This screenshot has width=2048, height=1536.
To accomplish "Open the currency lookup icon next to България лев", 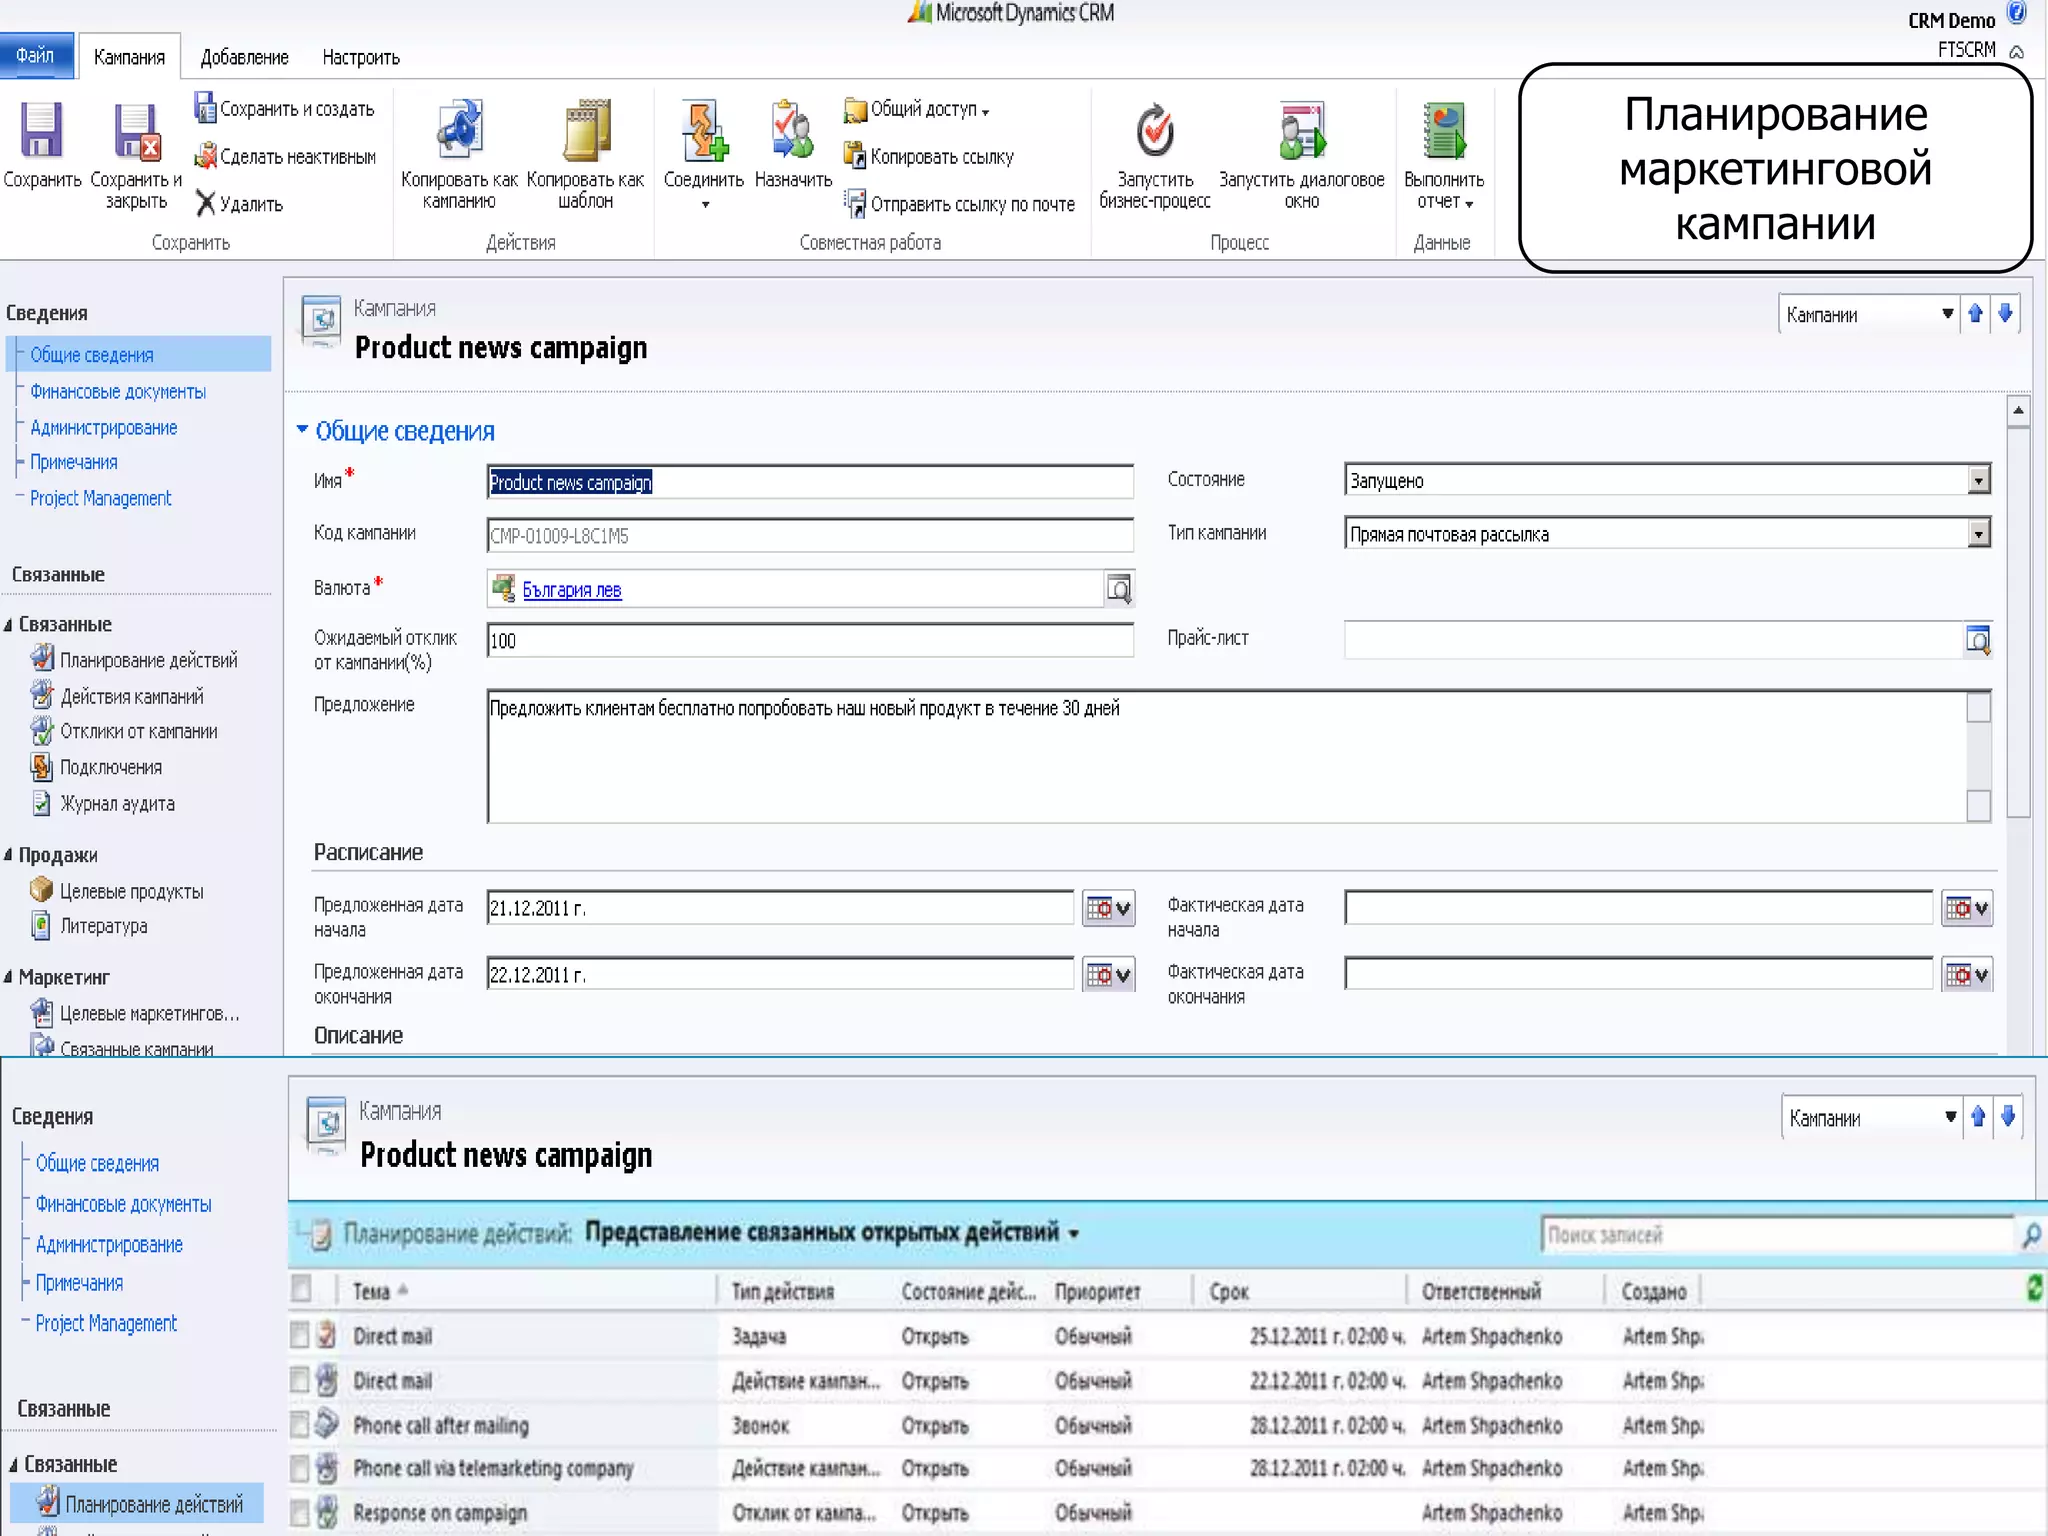I will (1119, 589).
